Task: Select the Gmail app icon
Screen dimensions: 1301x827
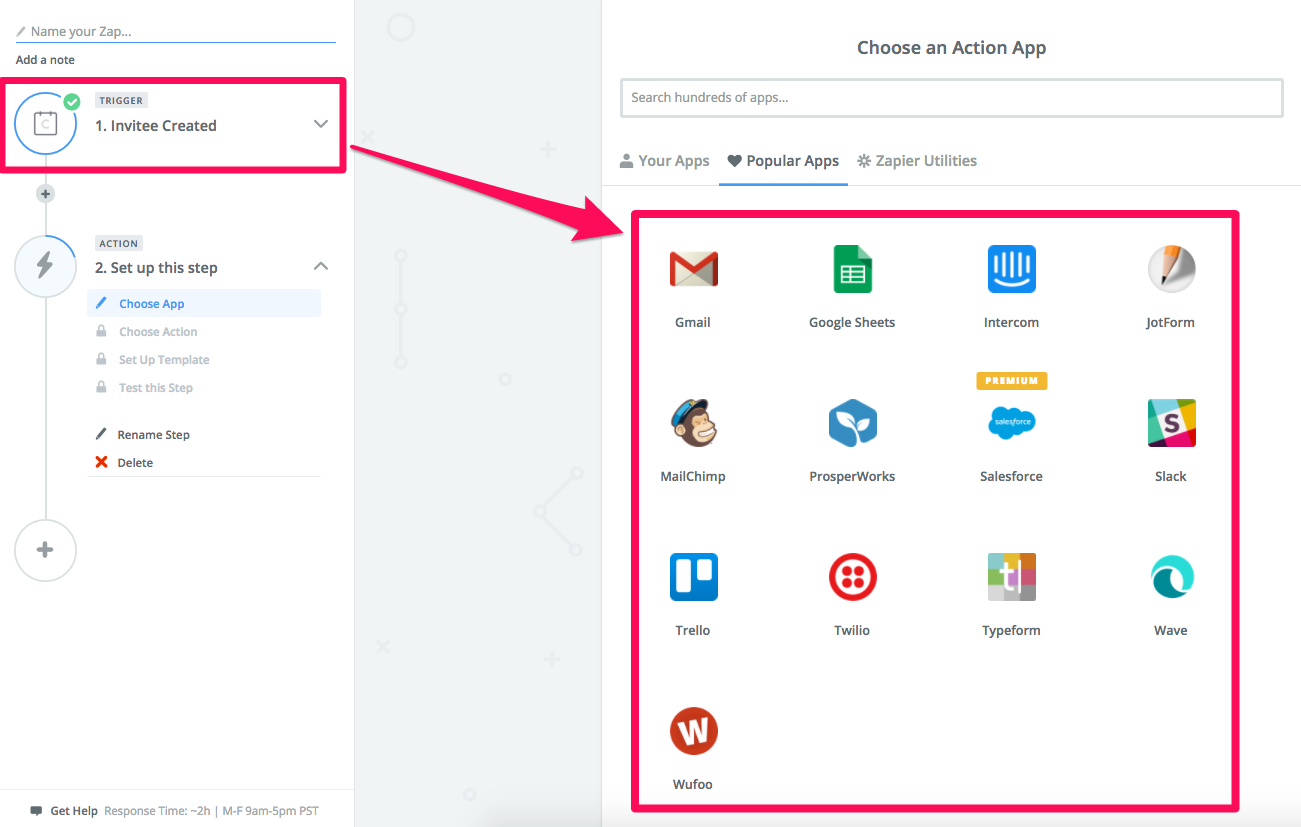Action: pos(693,269)
